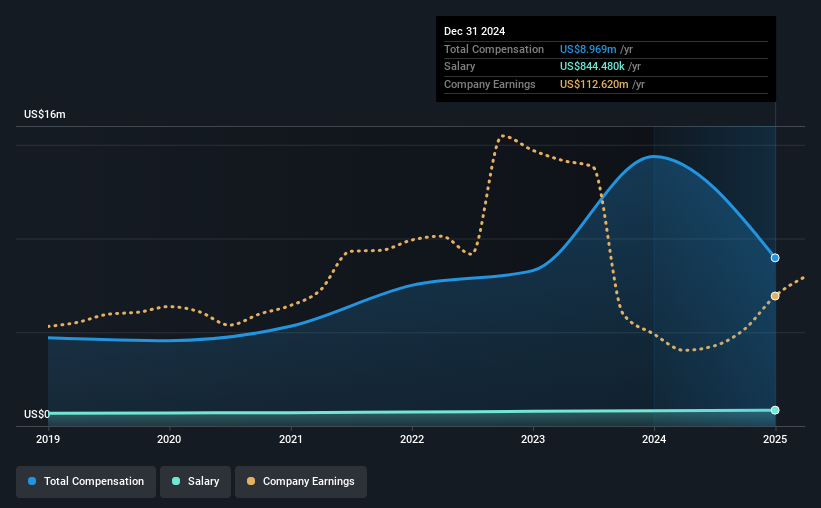This screenshot has height=508, width=821.
Task: Click the 2022 x-axis label
Action: point(412,439)
